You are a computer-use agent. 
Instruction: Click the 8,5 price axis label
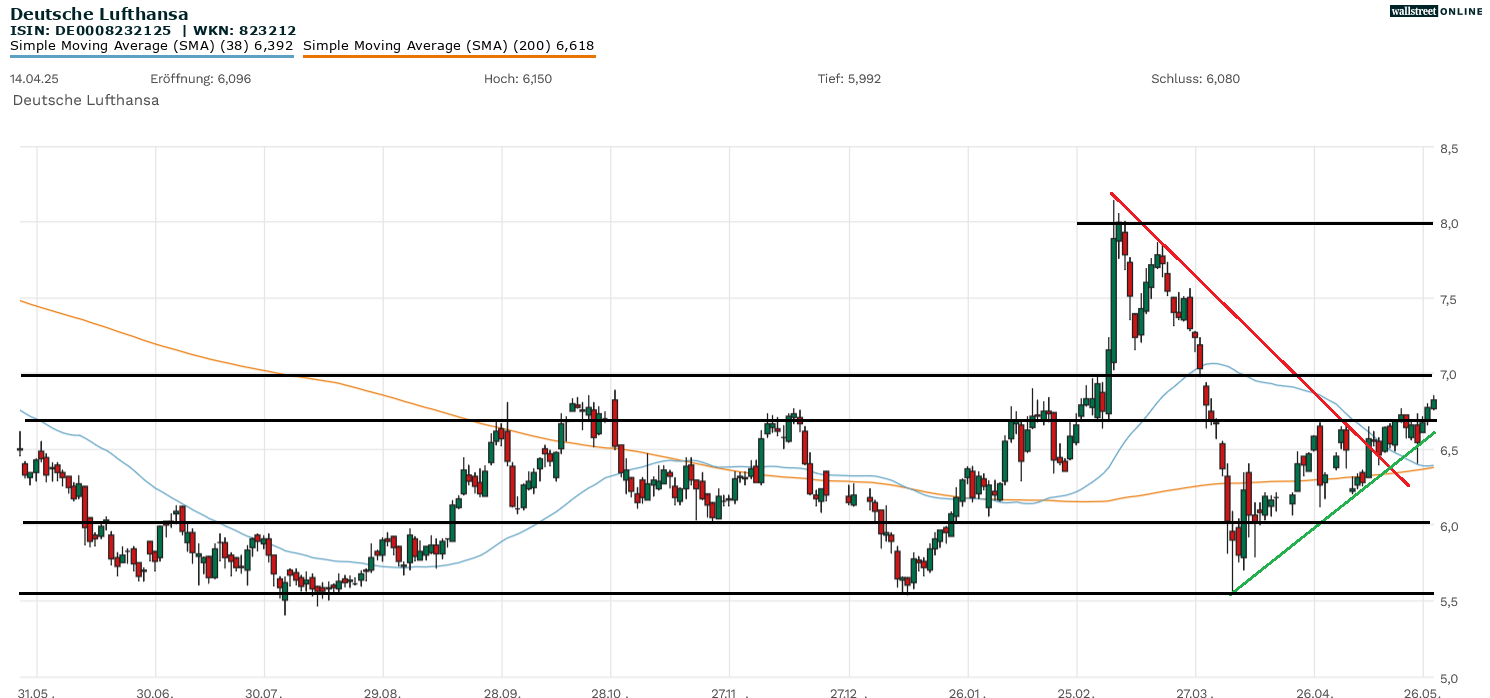[x=1448, y=148]
